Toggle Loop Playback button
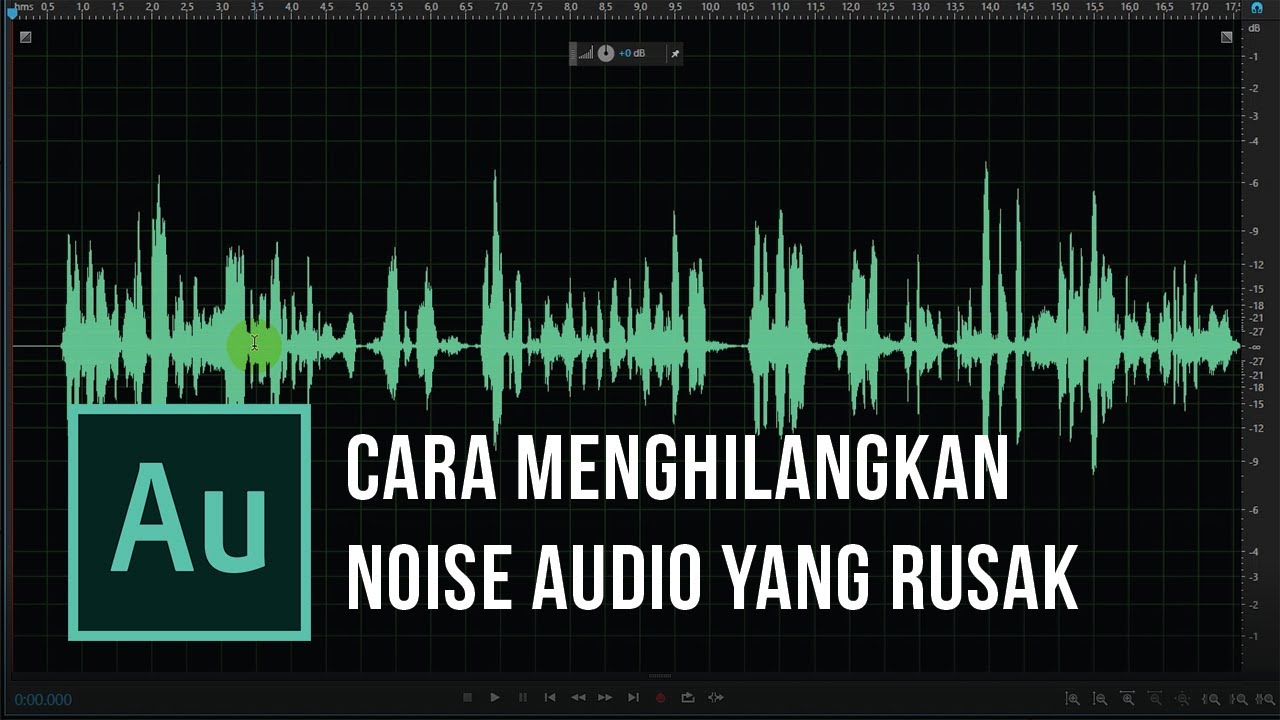 pos(688,697)
